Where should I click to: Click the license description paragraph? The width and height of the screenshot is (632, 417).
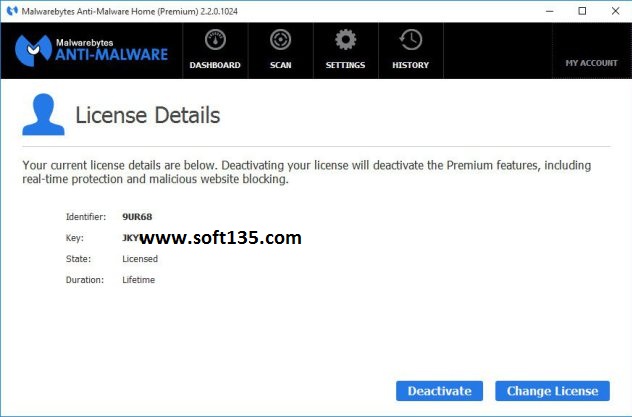click(x=307, y=172)
